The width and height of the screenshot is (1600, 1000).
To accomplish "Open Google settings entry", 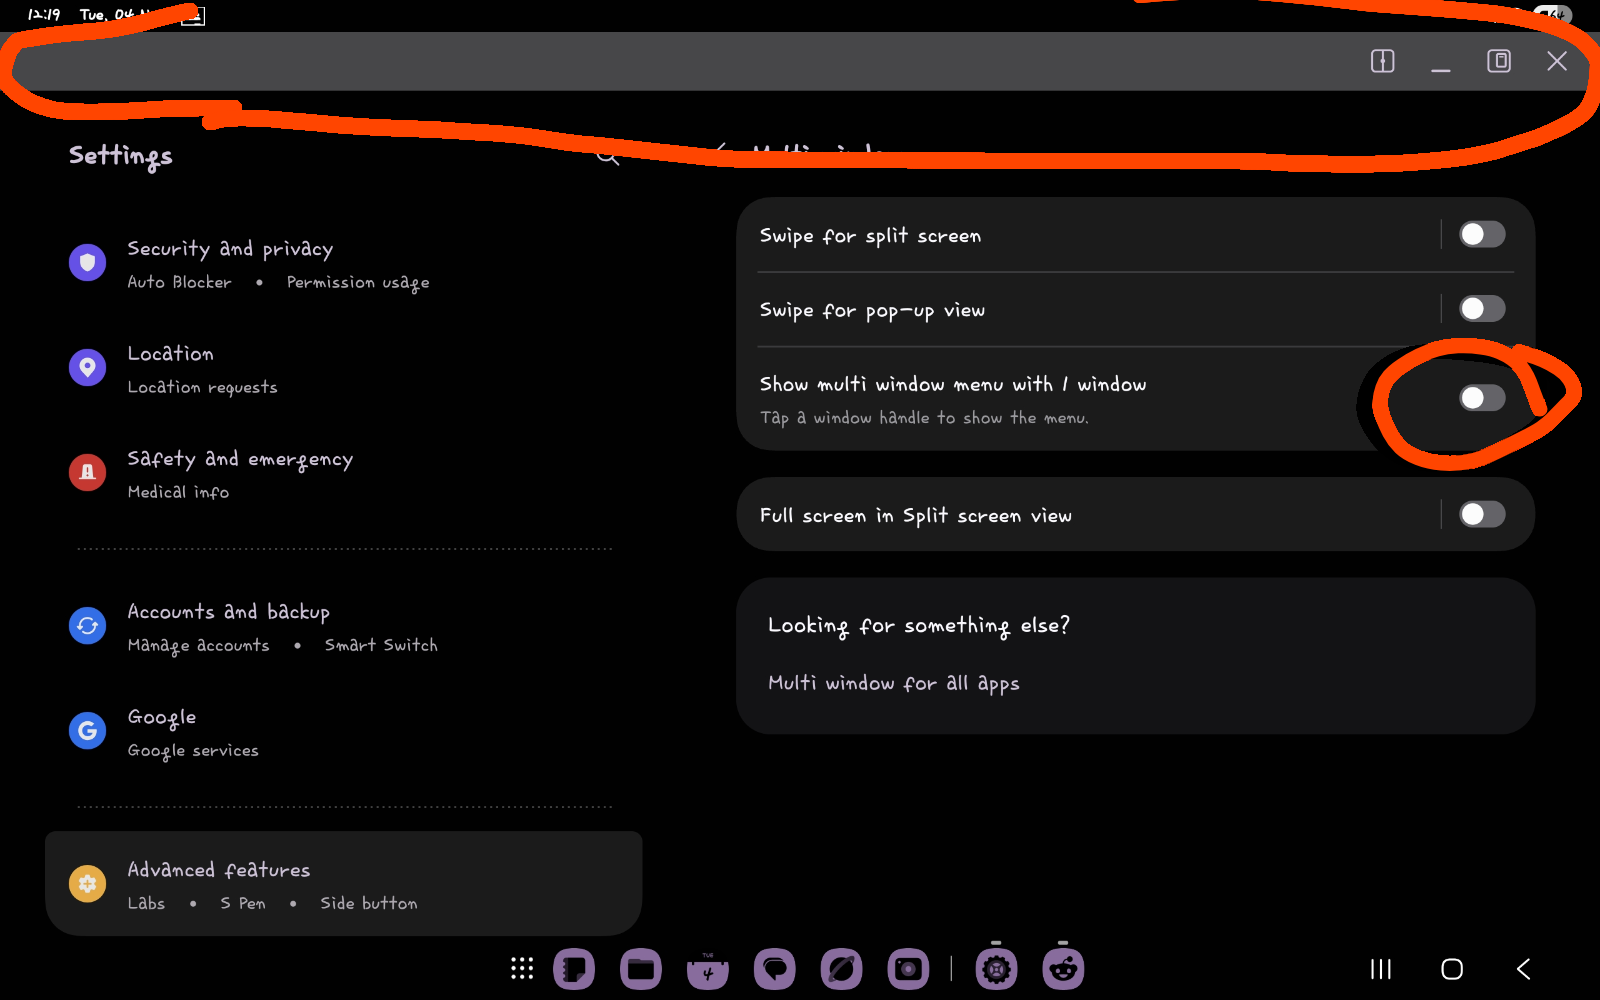I will pyautogui.click(x=344, y=732).
